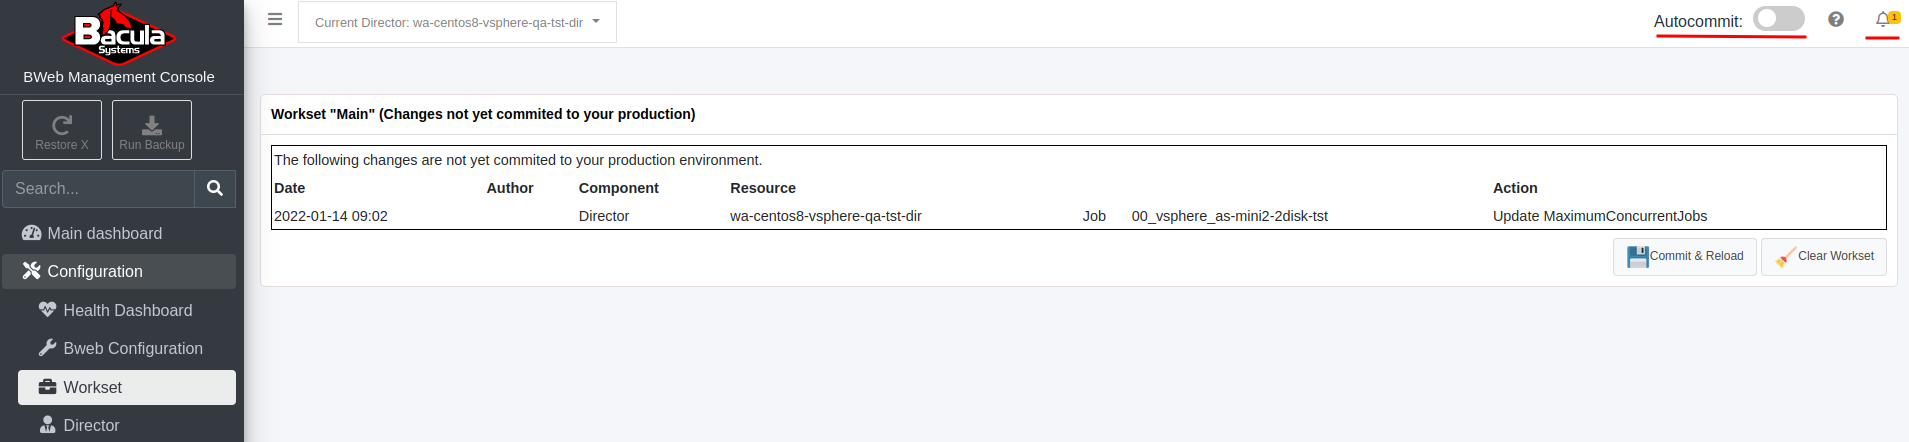1909x442 pixels.
Task: Click the Clear Workset button
Action: point(1824,257)
